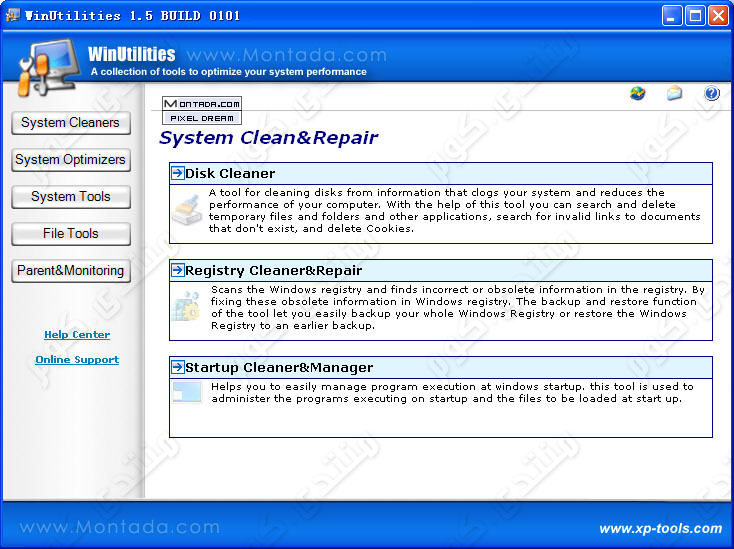Visit www.xp-tools.com footer link

[660, 529]
